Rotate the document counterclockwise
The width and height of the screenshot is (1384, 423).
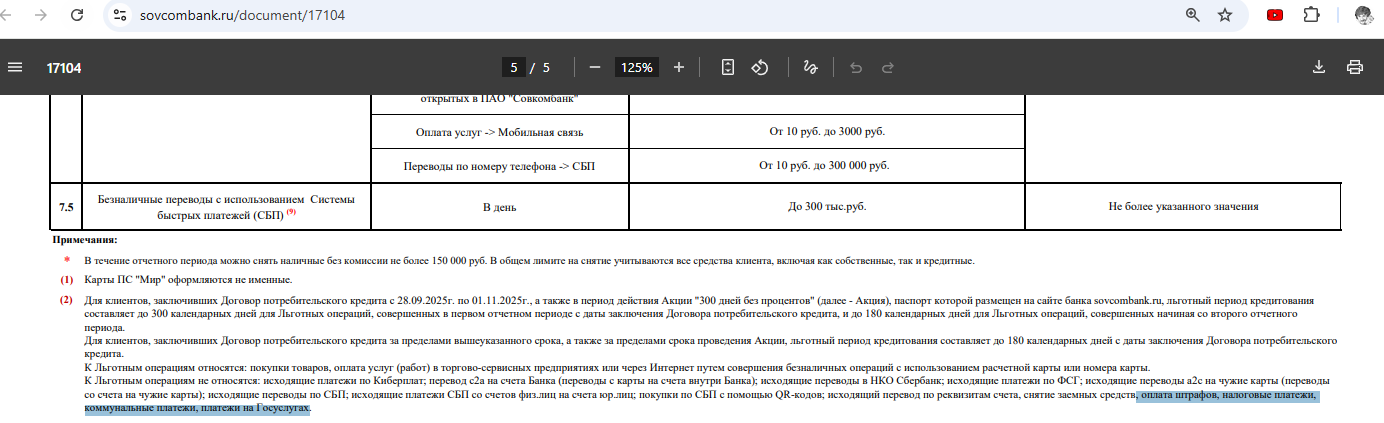(759, 67)
